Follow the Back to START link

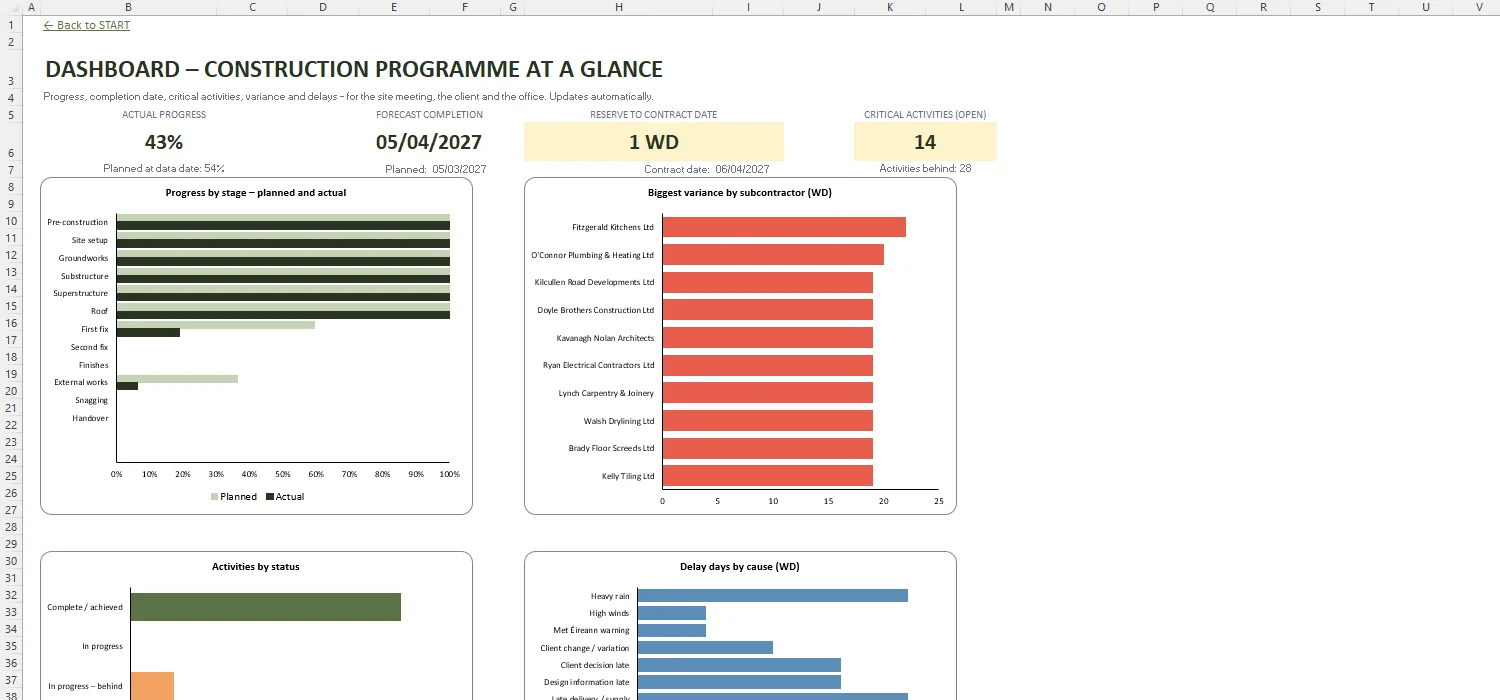pos(87,25)
